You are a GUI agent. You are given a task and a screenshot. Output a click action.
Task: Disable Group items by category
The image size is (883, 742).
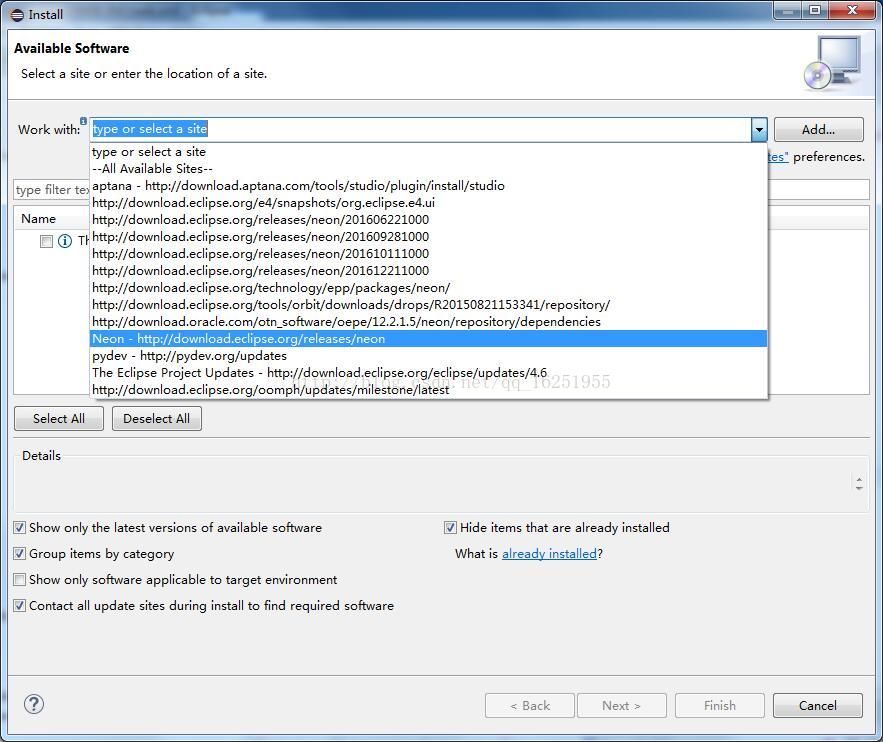[x=19, y=553]
